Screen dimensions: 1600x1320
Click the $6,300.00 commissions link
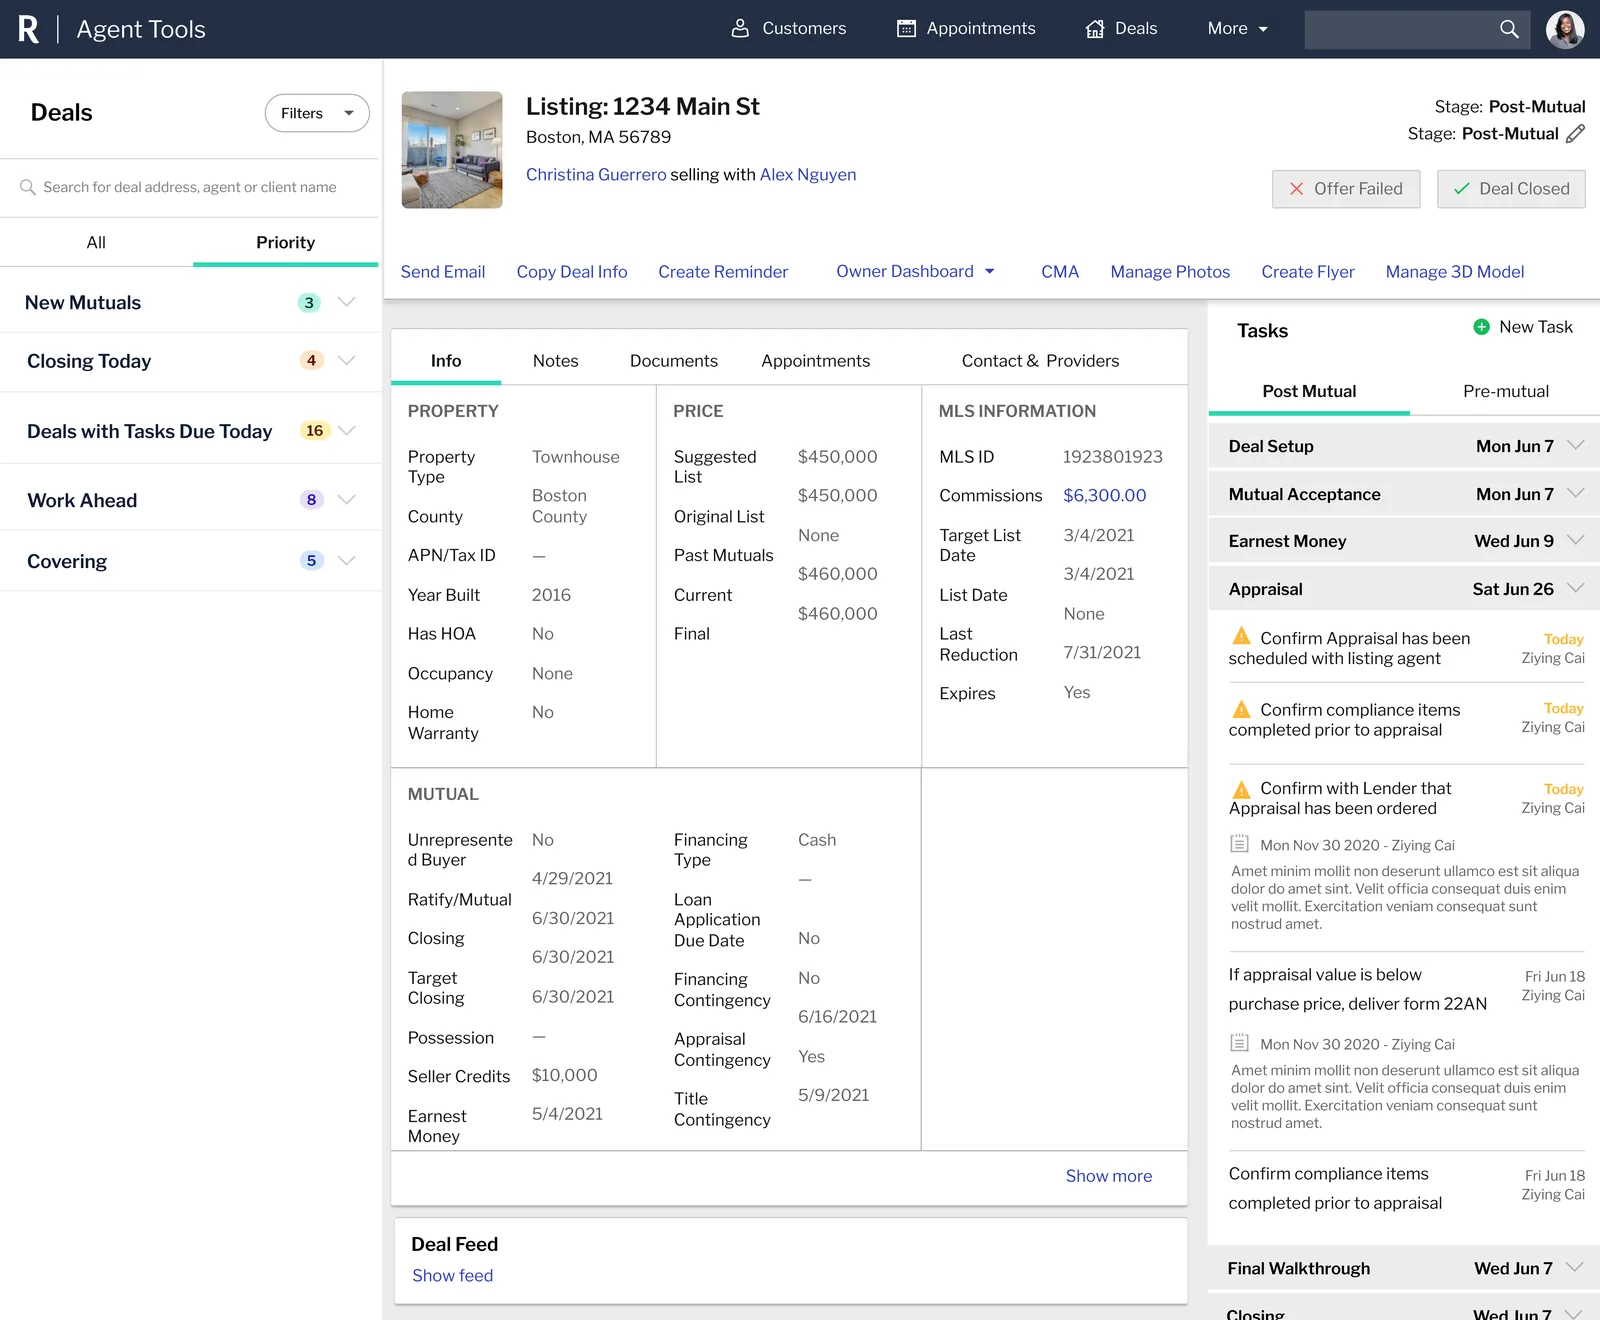pos(1105,495)
